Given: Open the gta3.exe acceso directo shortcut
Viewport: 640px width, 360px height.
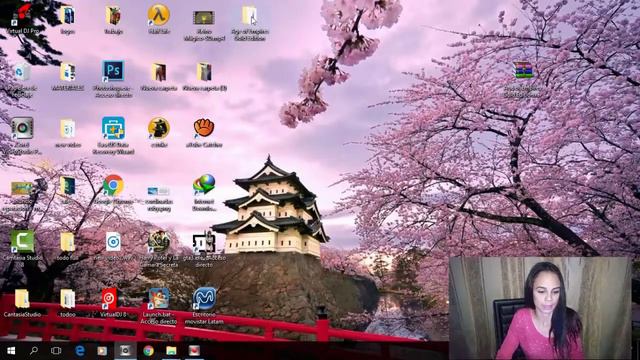Looking at the screenshot, I should pyautogui.click(x=204, y=249).
